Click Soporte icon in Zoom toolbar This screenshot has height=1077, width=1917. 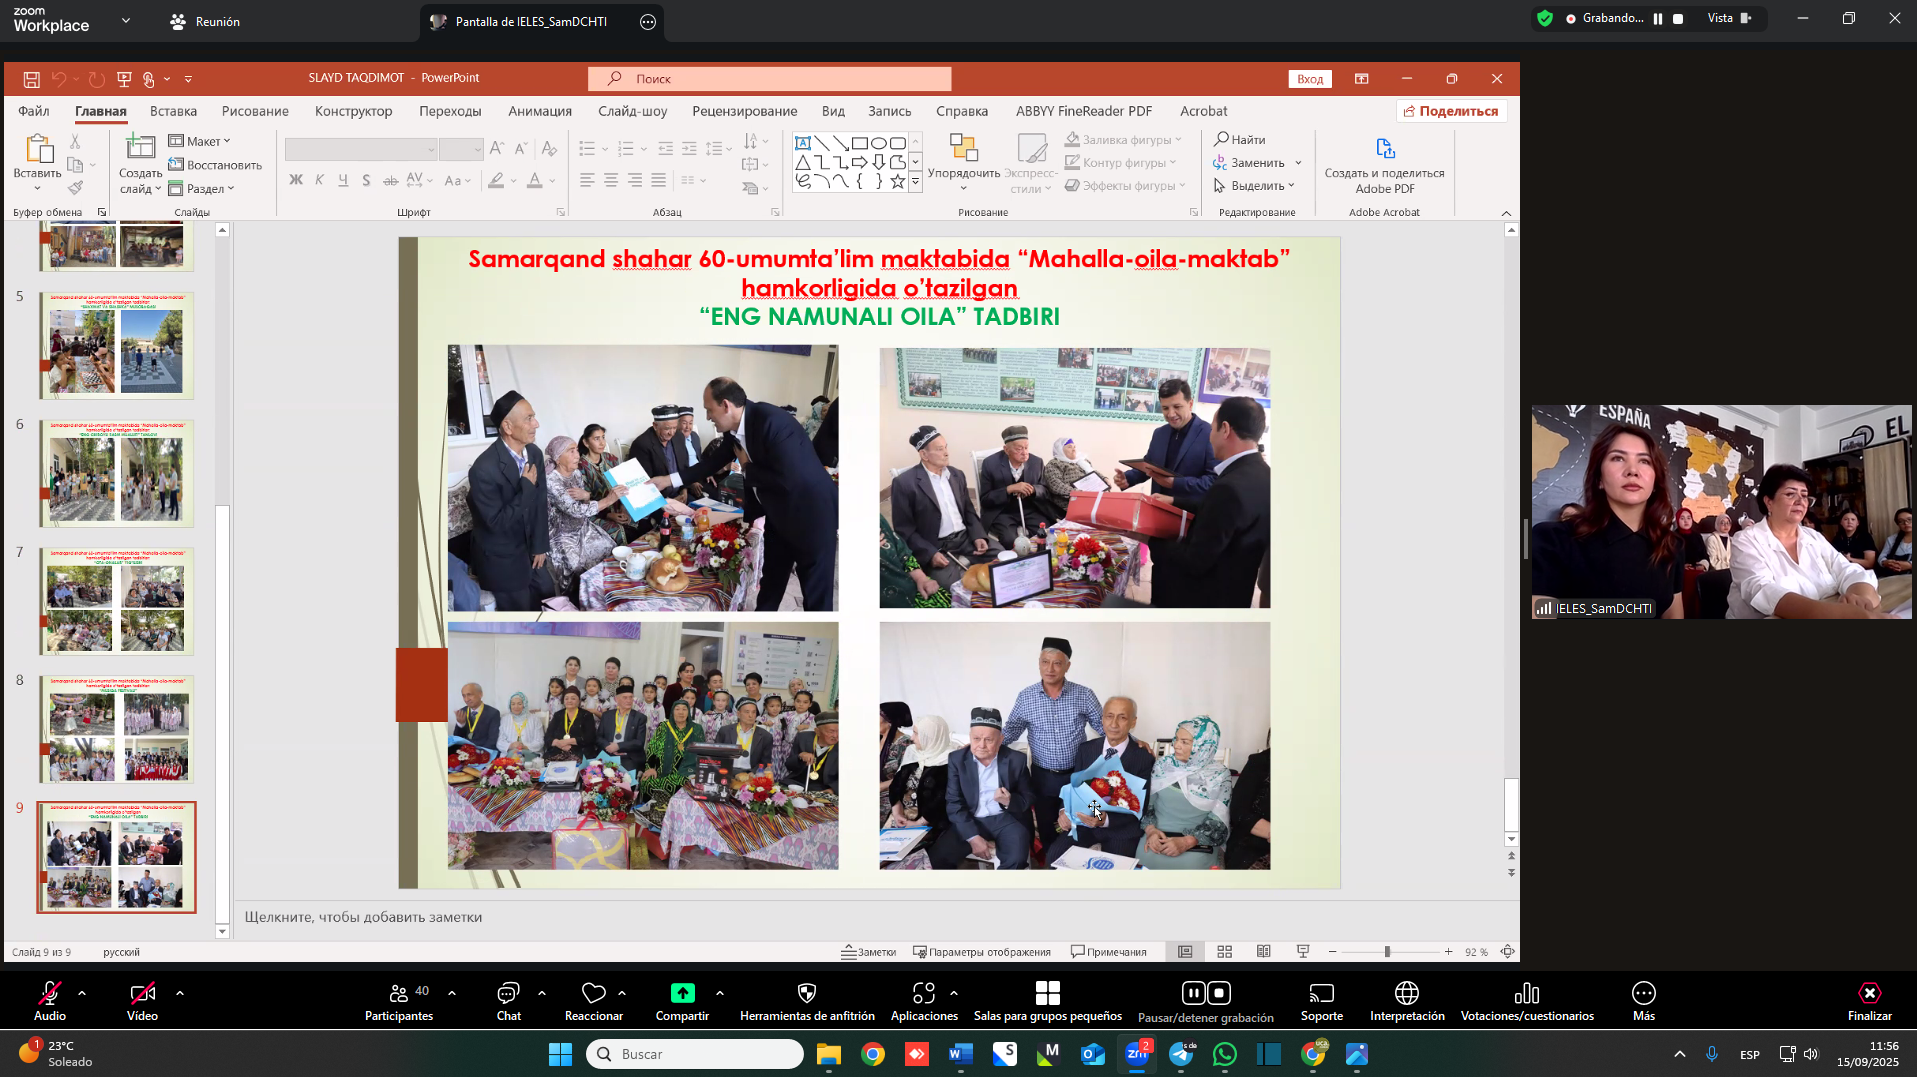coord(1322,993)
